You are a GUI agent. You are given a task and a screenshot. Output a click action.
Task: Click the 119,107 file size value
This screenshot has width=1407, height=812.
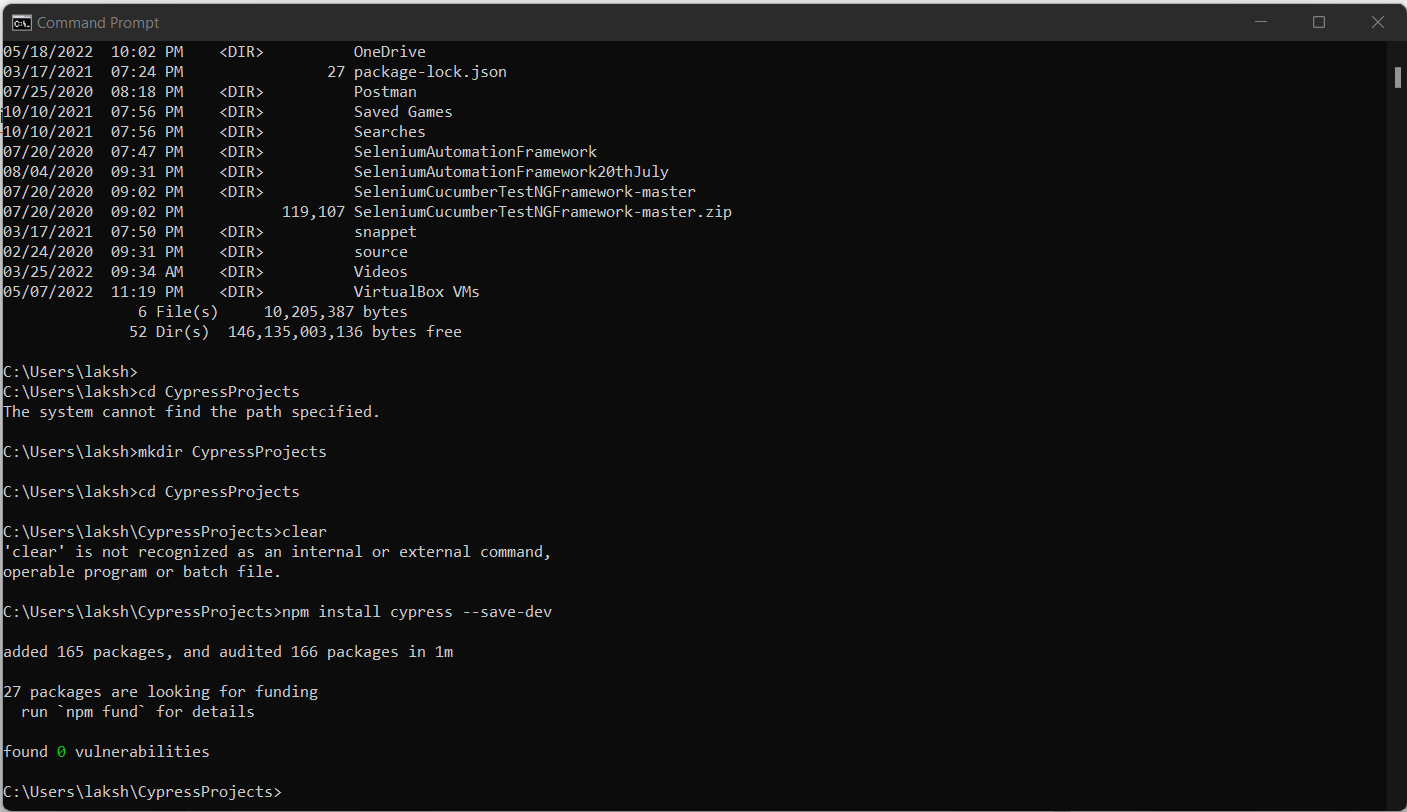313,212
